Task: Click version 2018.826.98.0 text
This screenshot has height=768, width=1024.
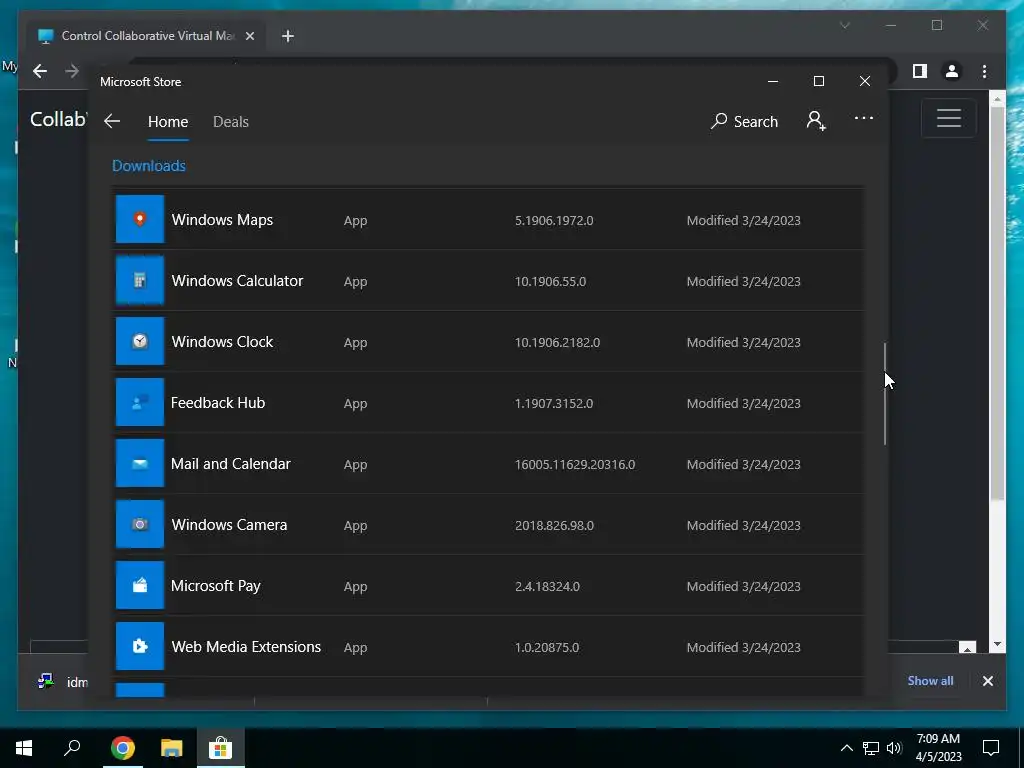Action: click(554, 526)
